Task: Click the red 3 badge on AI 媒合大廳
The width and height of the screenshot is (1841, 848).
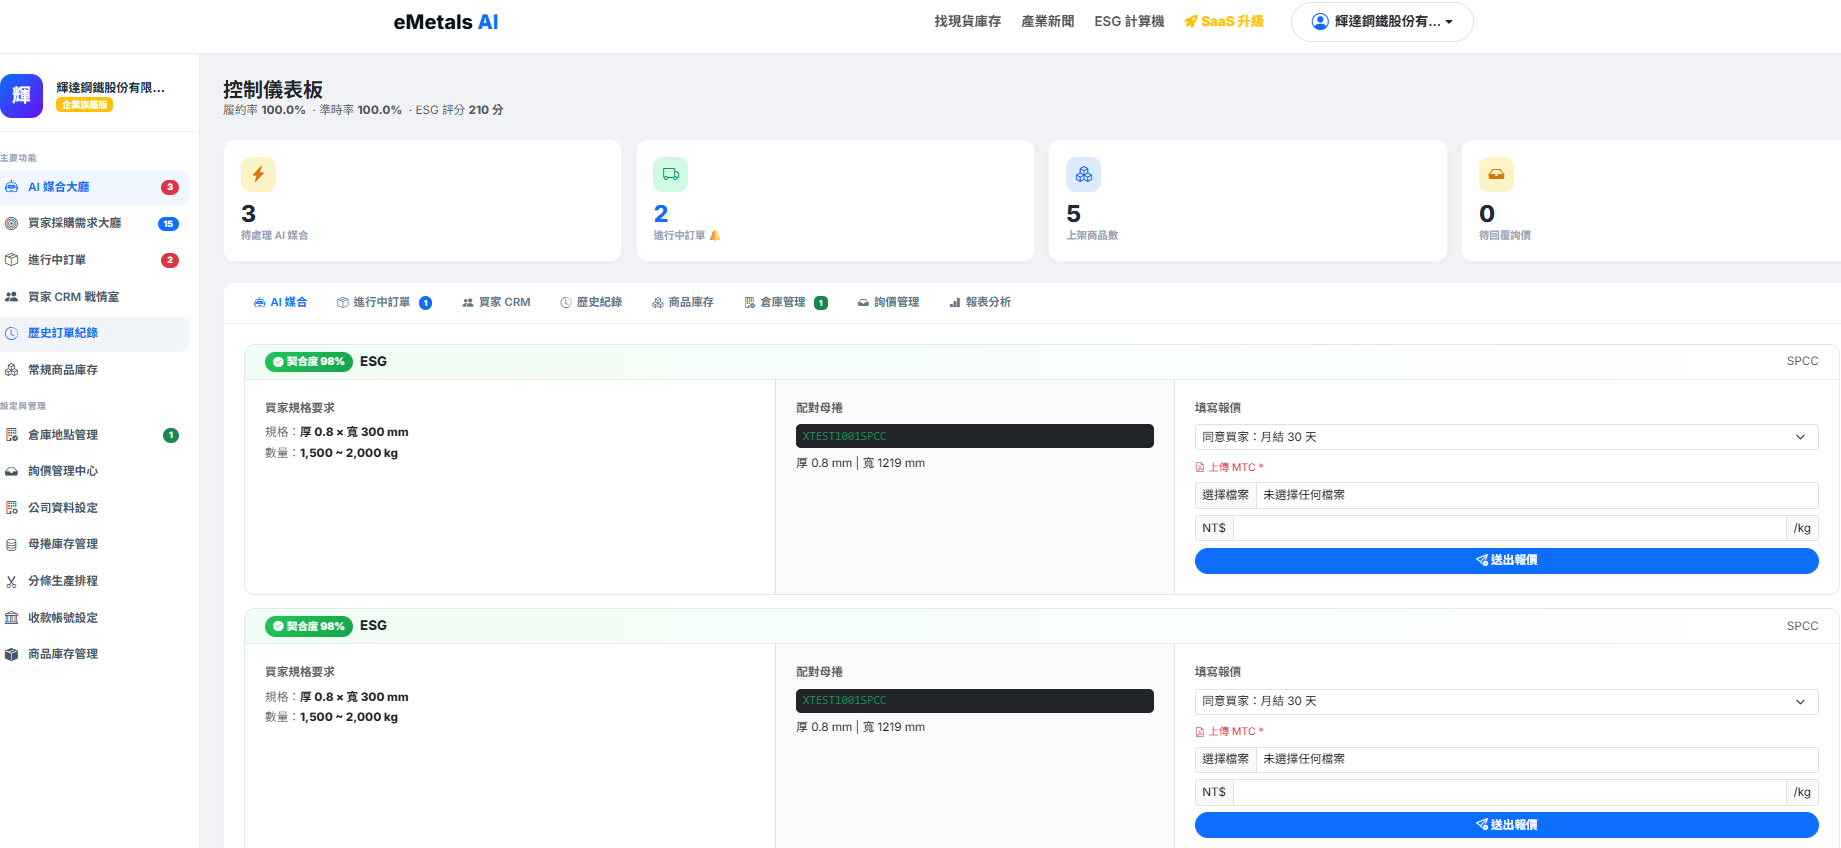Action: click(x=170, y=187)
